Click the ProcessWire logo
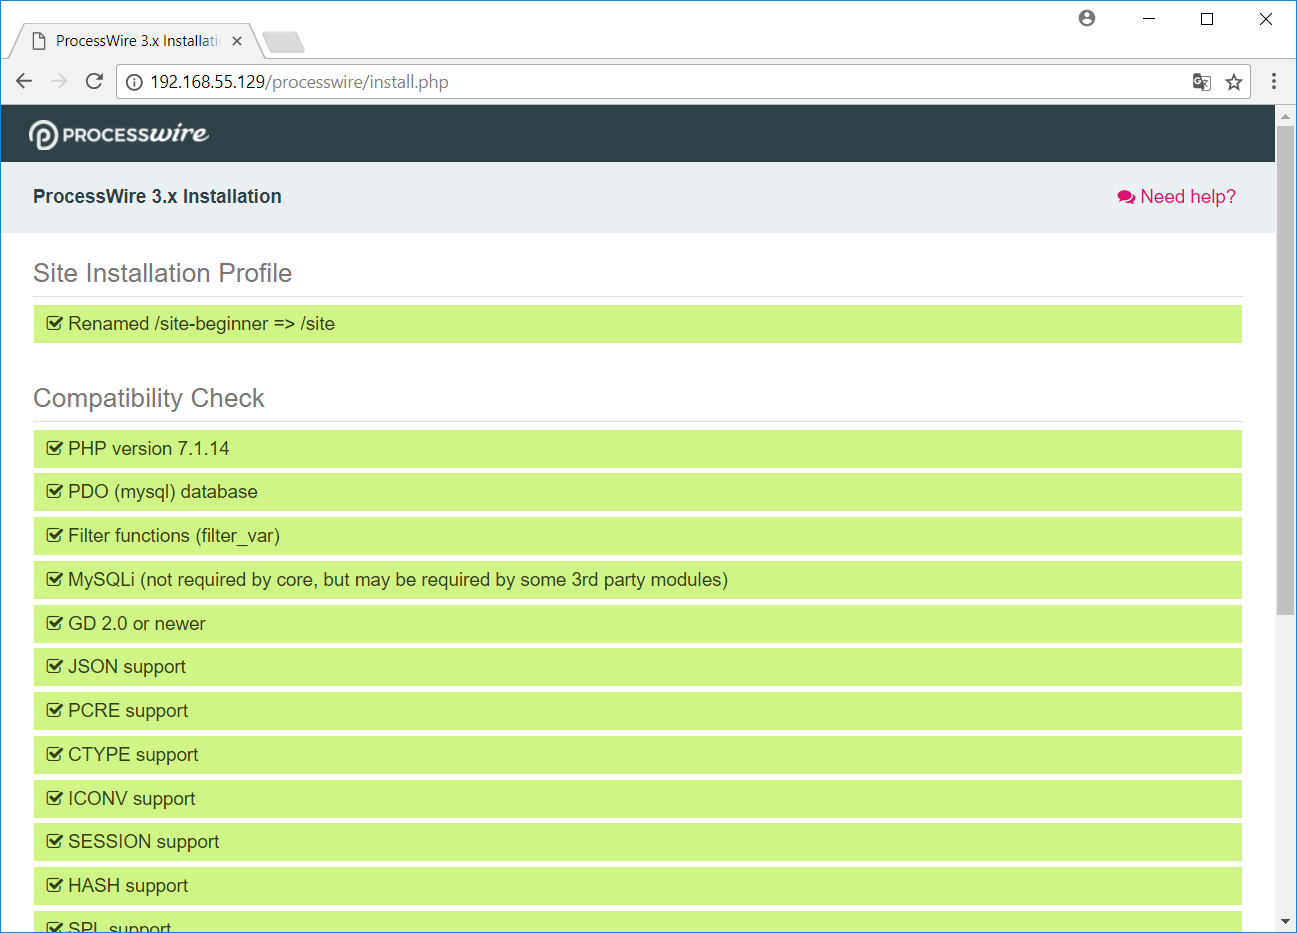Screen dimensions: 1297x933 (119, 134)
